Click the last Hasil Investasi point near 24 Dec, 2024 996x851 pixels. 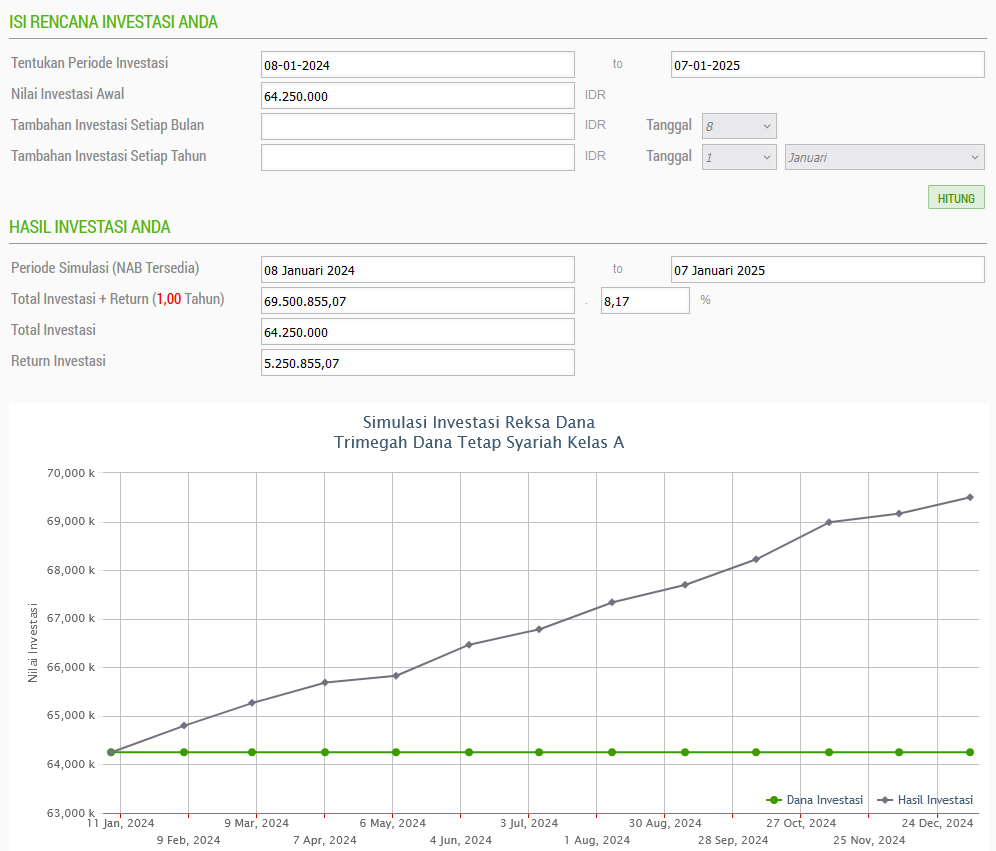click(970, 497)
